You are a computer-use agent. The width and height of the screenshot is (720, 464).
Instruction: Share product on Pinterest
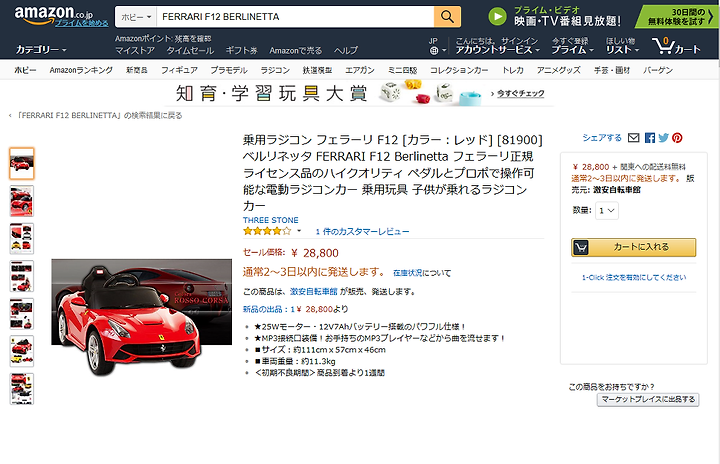(677, 138)
